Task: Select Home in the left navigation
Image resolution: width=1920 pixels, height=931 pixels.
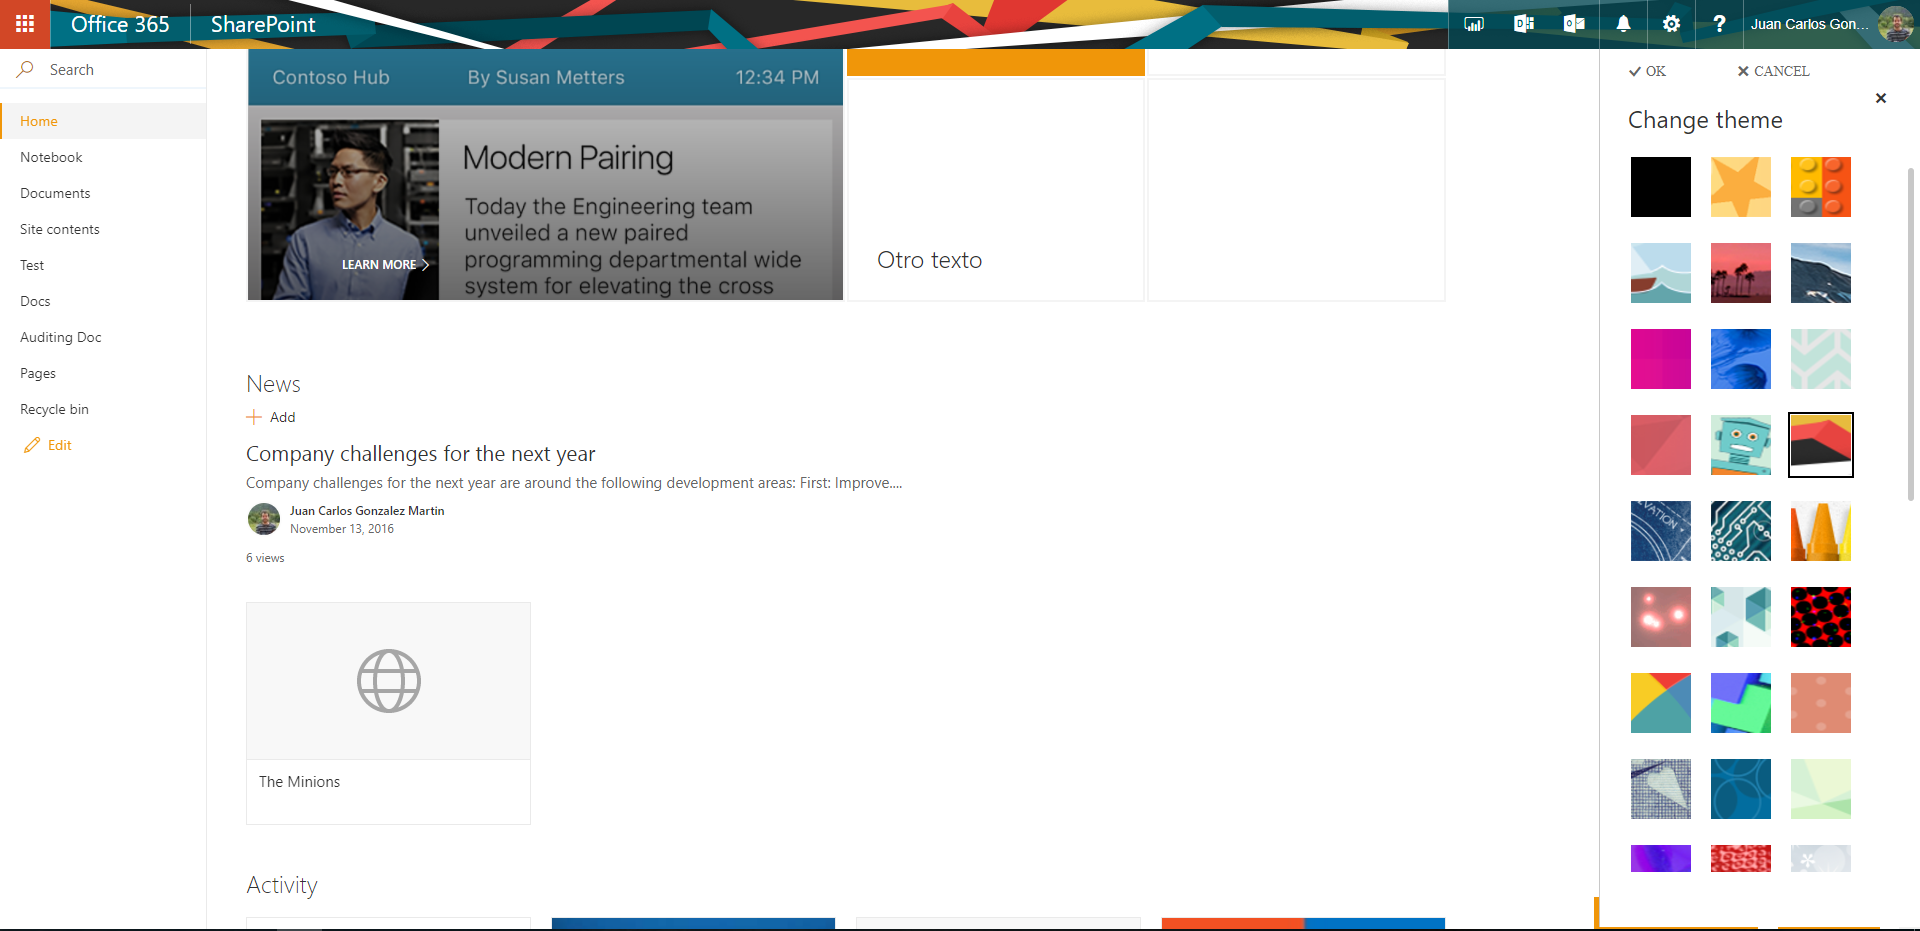Action: click(39, 120)
